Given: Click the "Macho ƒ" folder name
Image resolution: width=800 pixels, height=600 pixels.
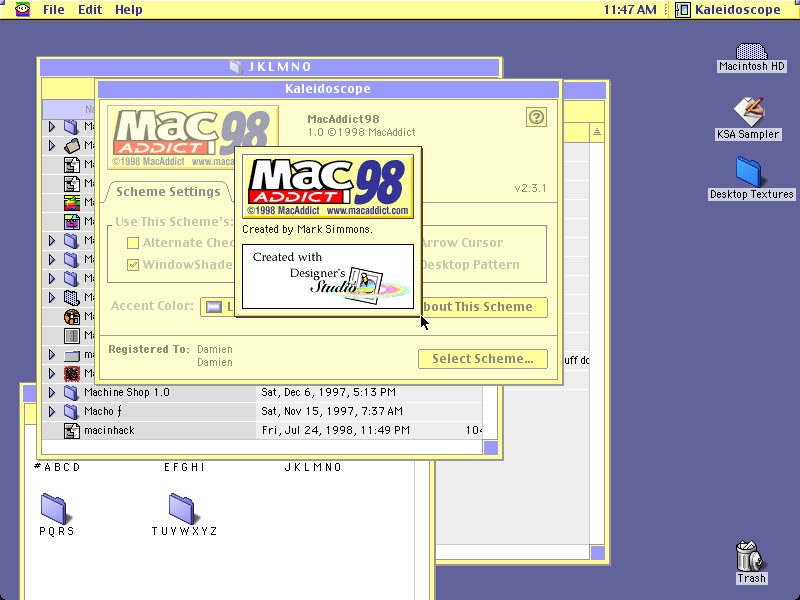Looking at the screenshot, I should point(103,411).
